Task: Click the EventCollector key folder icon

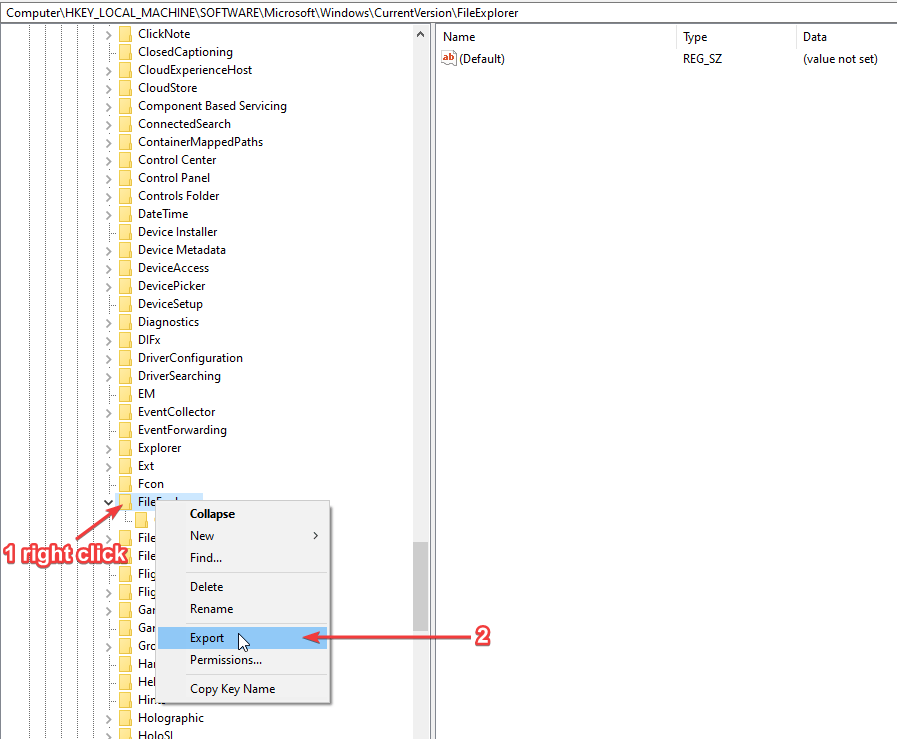Action: click(x=124, y=411)
